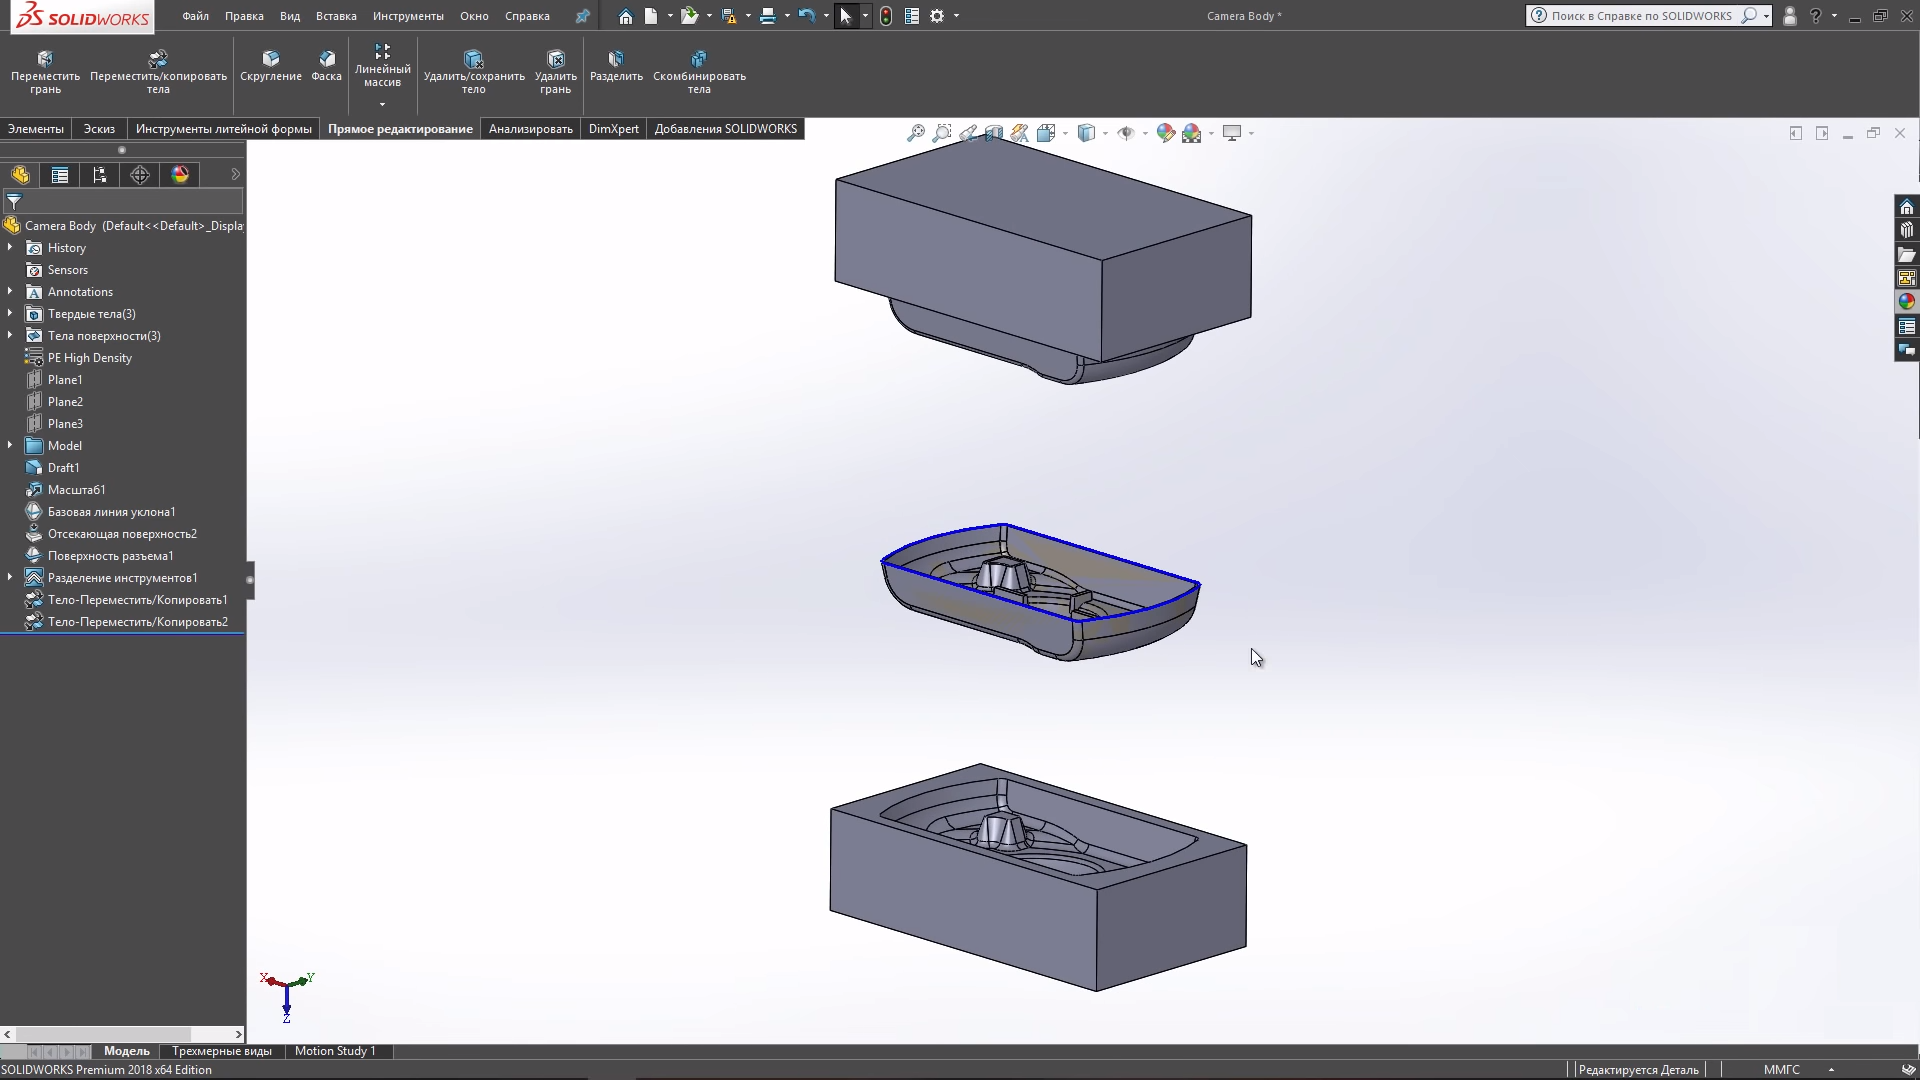Open the PropertyManager tab
Image resolution: width=1920 pixels, height=1080 pixels.
point(60,175)
